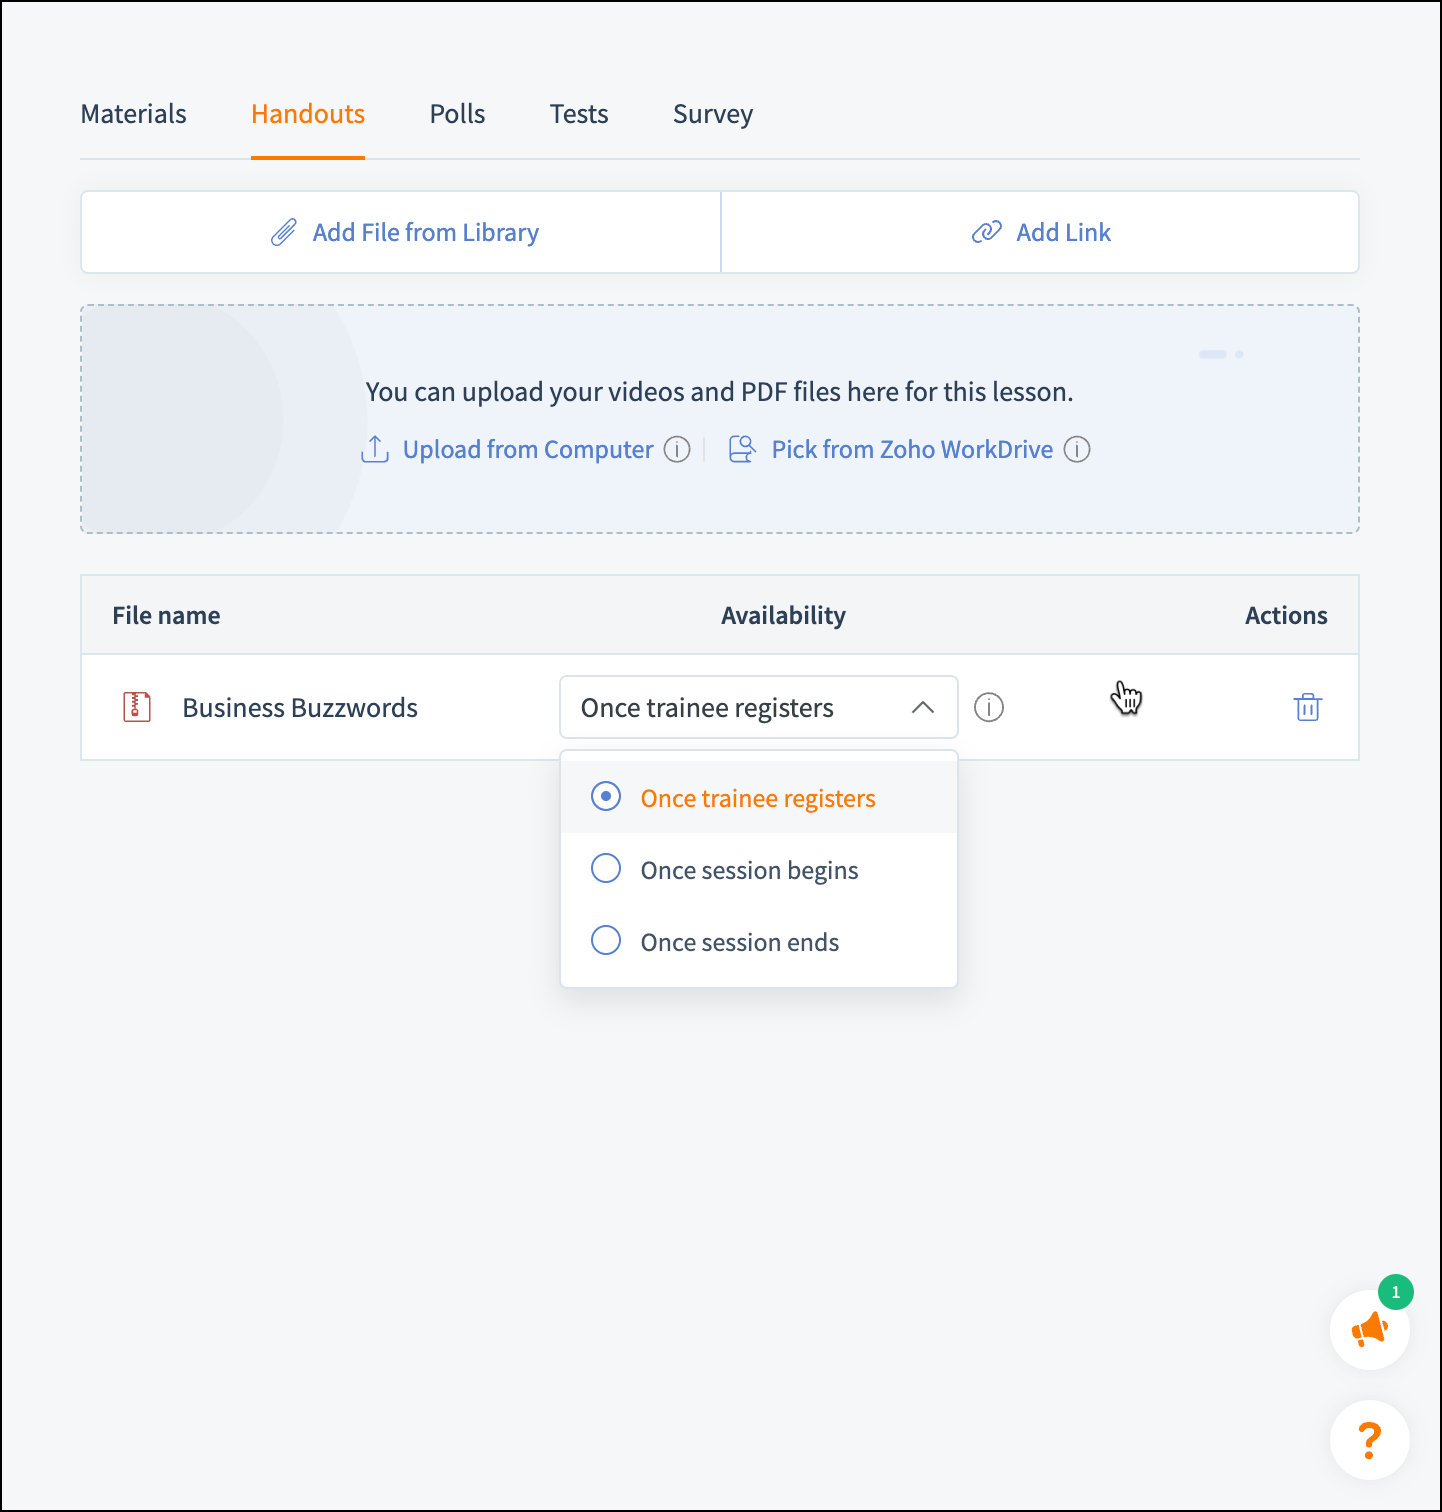Viewport: 1442px width, 1512px height.
Task: Open the Polls tab
Action: click(457, 114)
